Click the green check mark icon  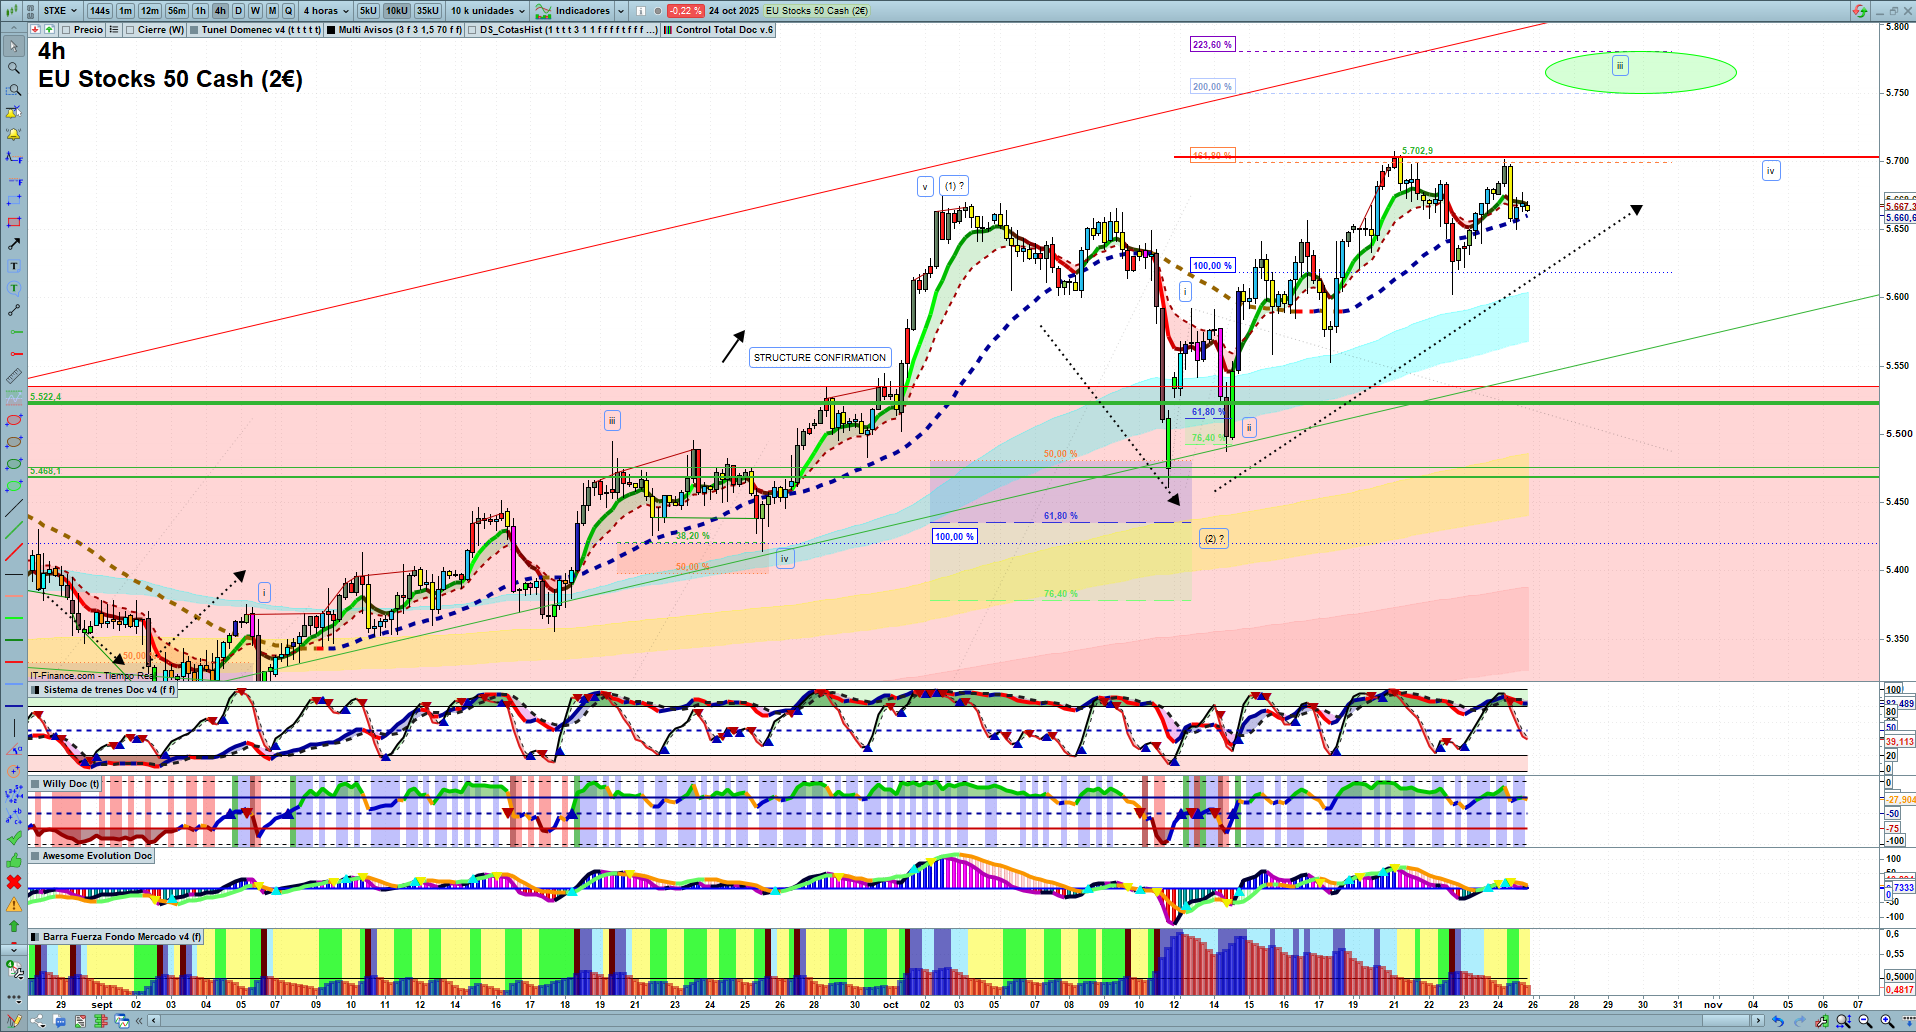[14, 838]
